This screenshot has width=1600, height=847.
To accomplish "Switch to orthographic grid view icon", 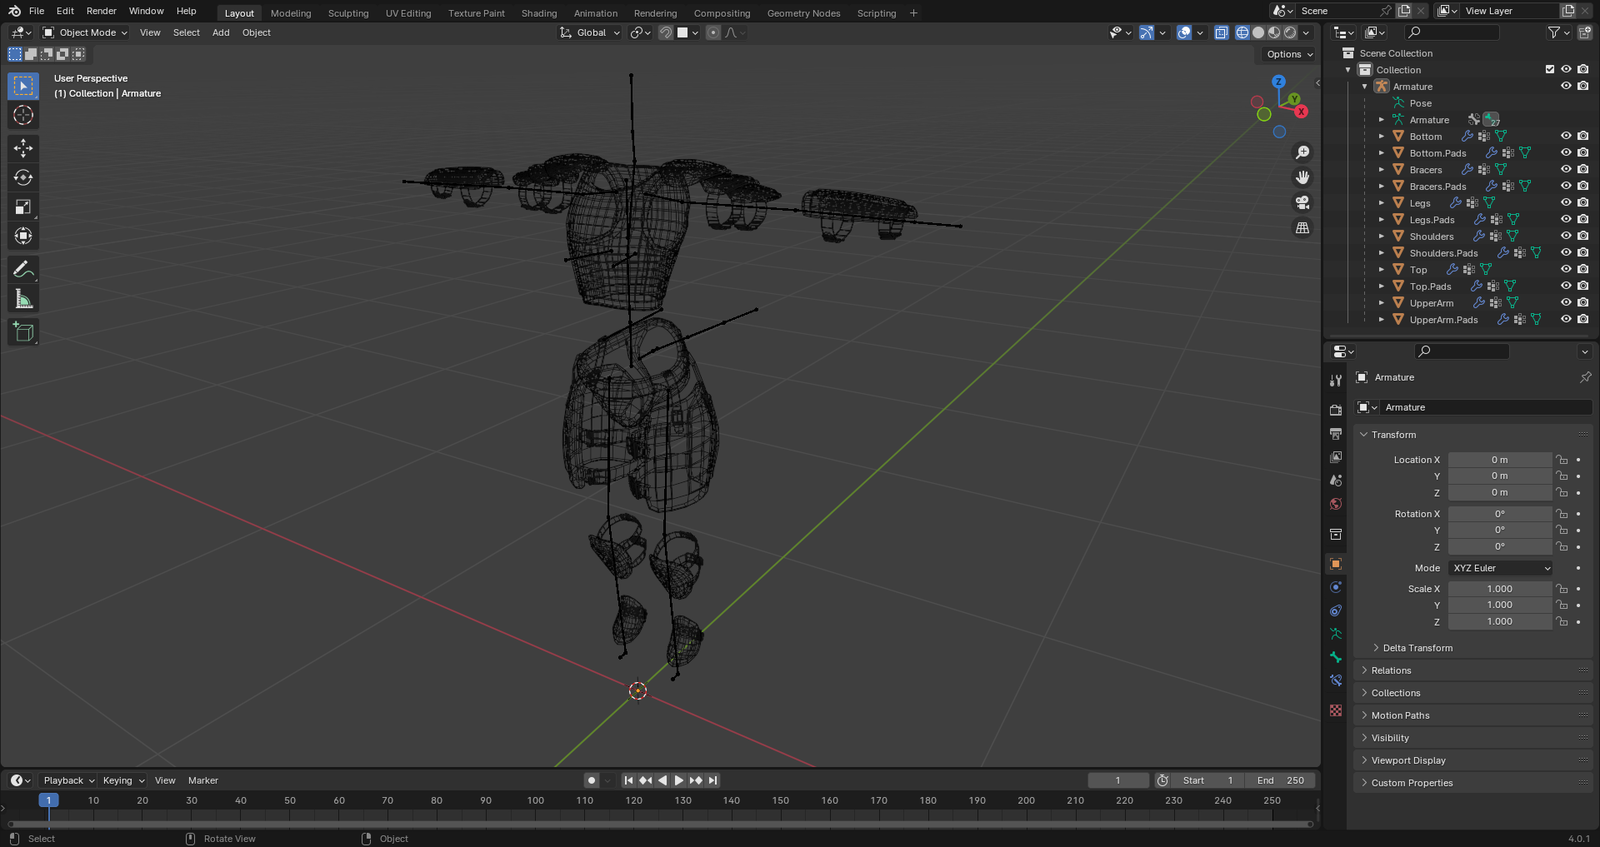I will coord(1302,228).
